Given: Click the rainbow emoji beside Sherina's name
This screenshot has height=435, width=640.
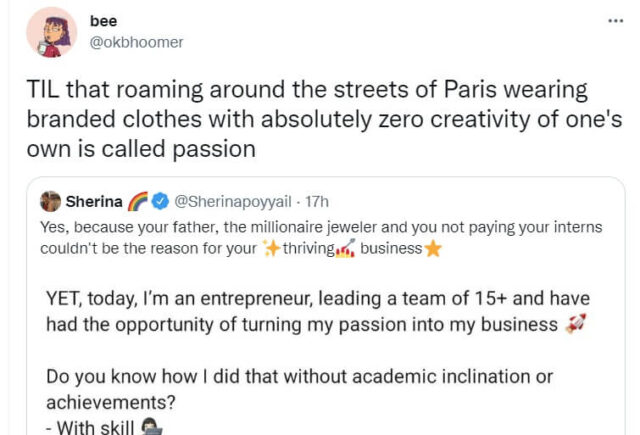Looking at the screenshot, I should pos(136,201).
